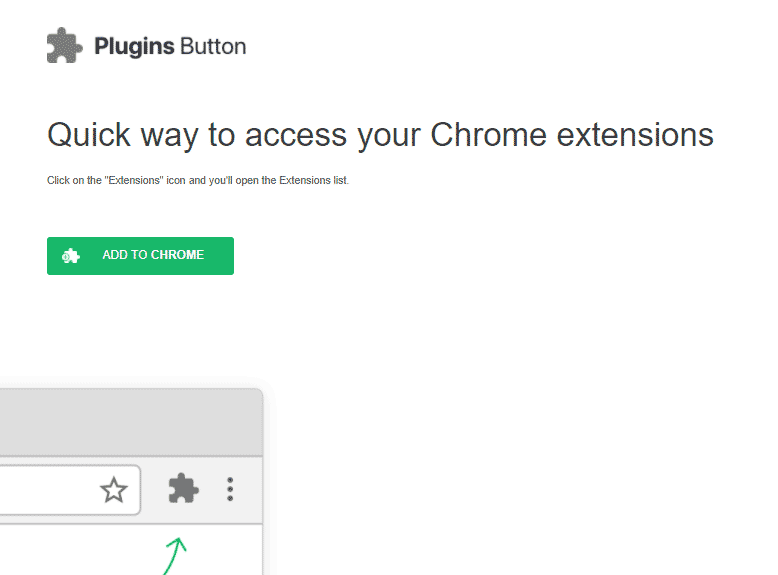
Task: Click the word "Chrome" in the headline
Action: click(x=488, y=134)
